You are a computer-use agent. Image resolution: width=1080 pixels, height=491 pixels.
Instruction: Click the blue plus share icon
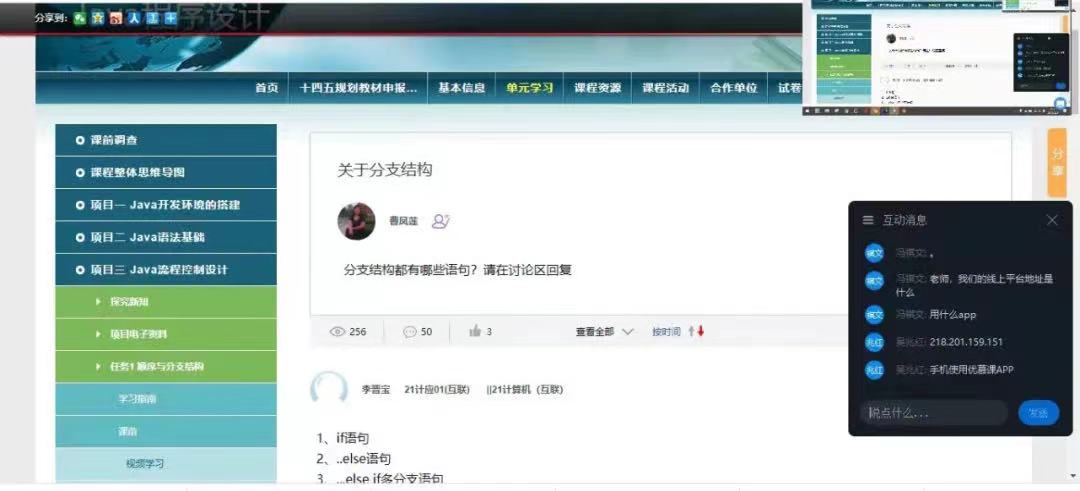[x=170, y=19]
